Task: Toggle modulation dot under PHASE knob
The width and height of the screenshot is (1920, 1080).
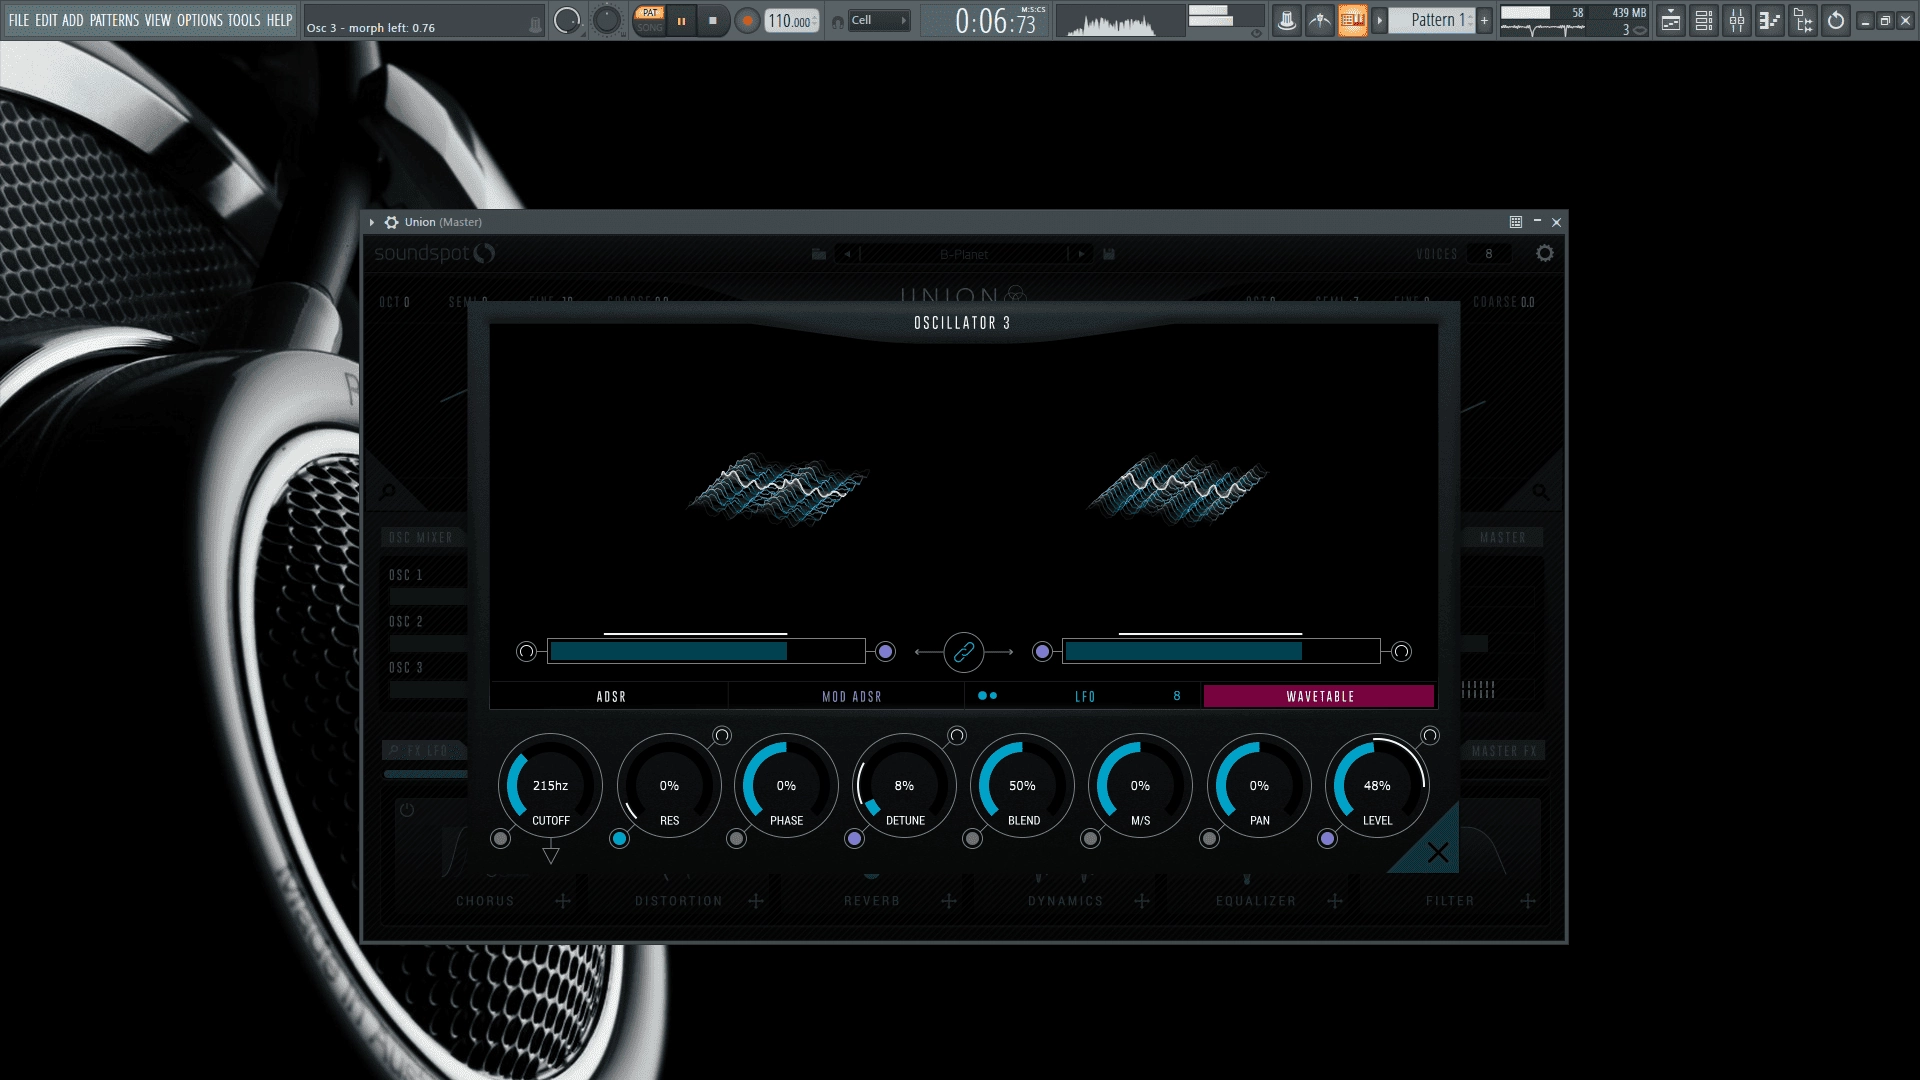Action: (736, 839)
